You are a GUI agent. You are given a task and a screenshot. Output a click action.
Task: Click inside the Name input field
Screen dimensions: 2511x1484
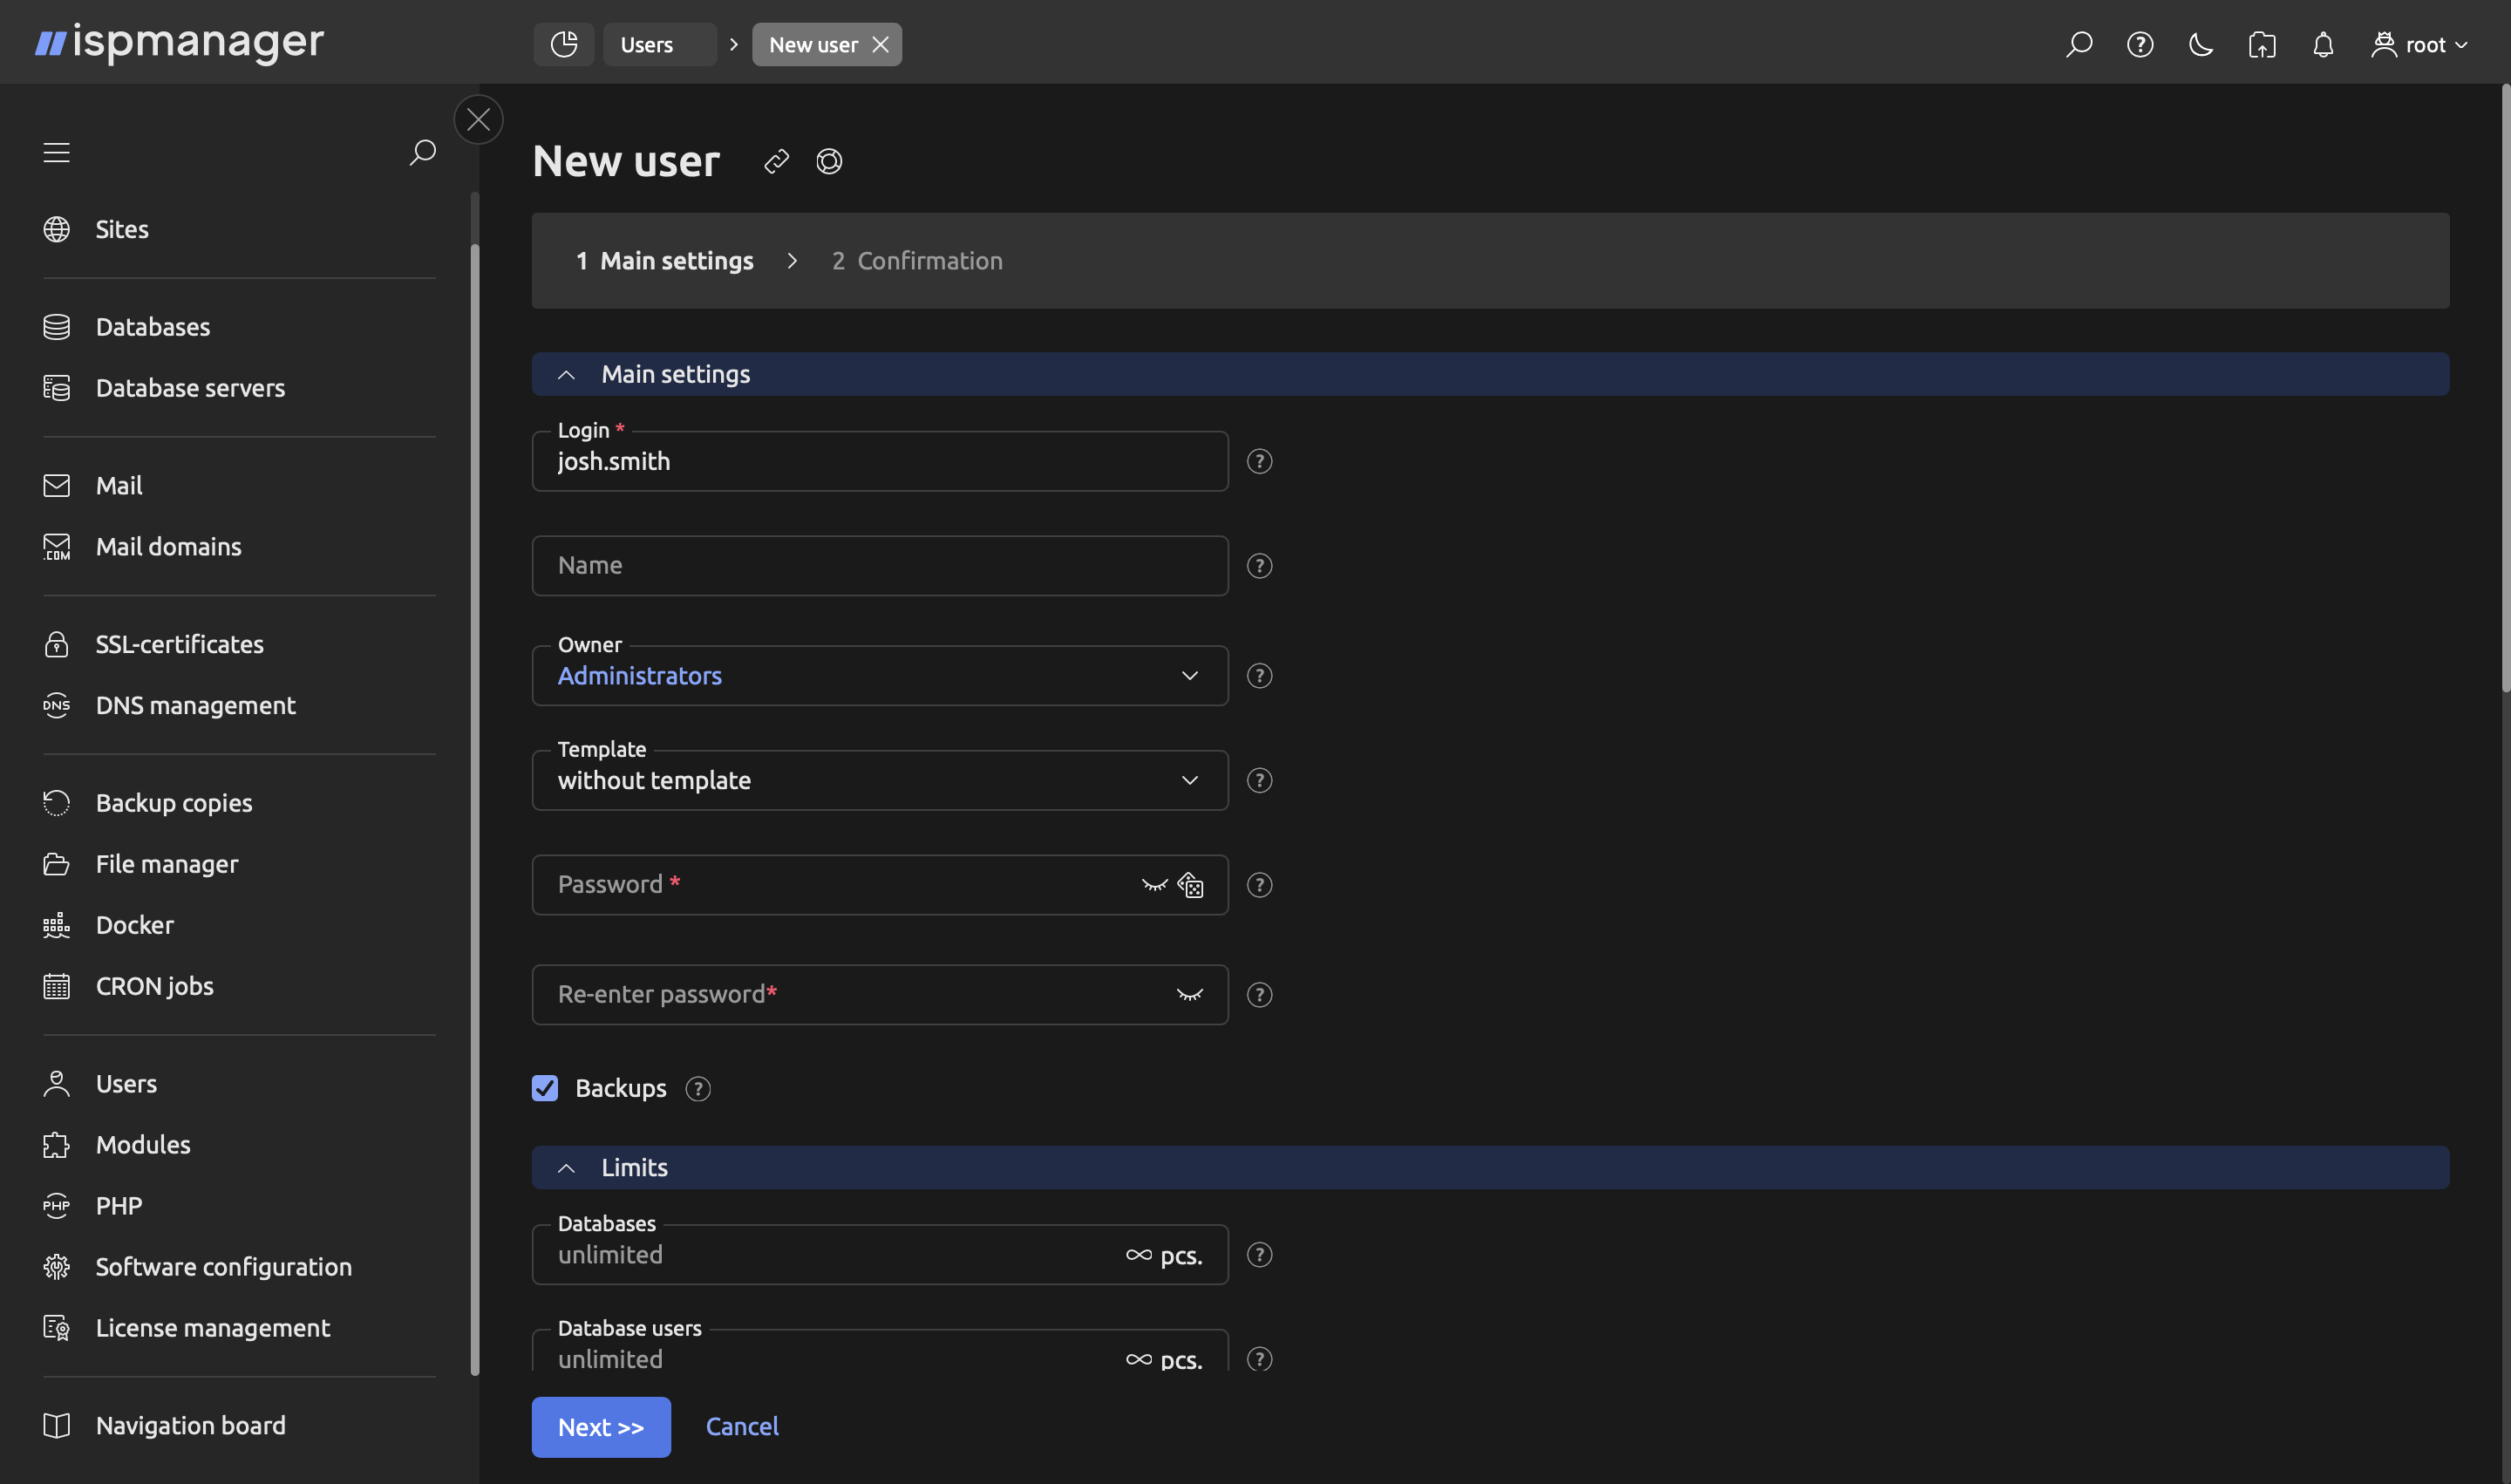[879, 565]
